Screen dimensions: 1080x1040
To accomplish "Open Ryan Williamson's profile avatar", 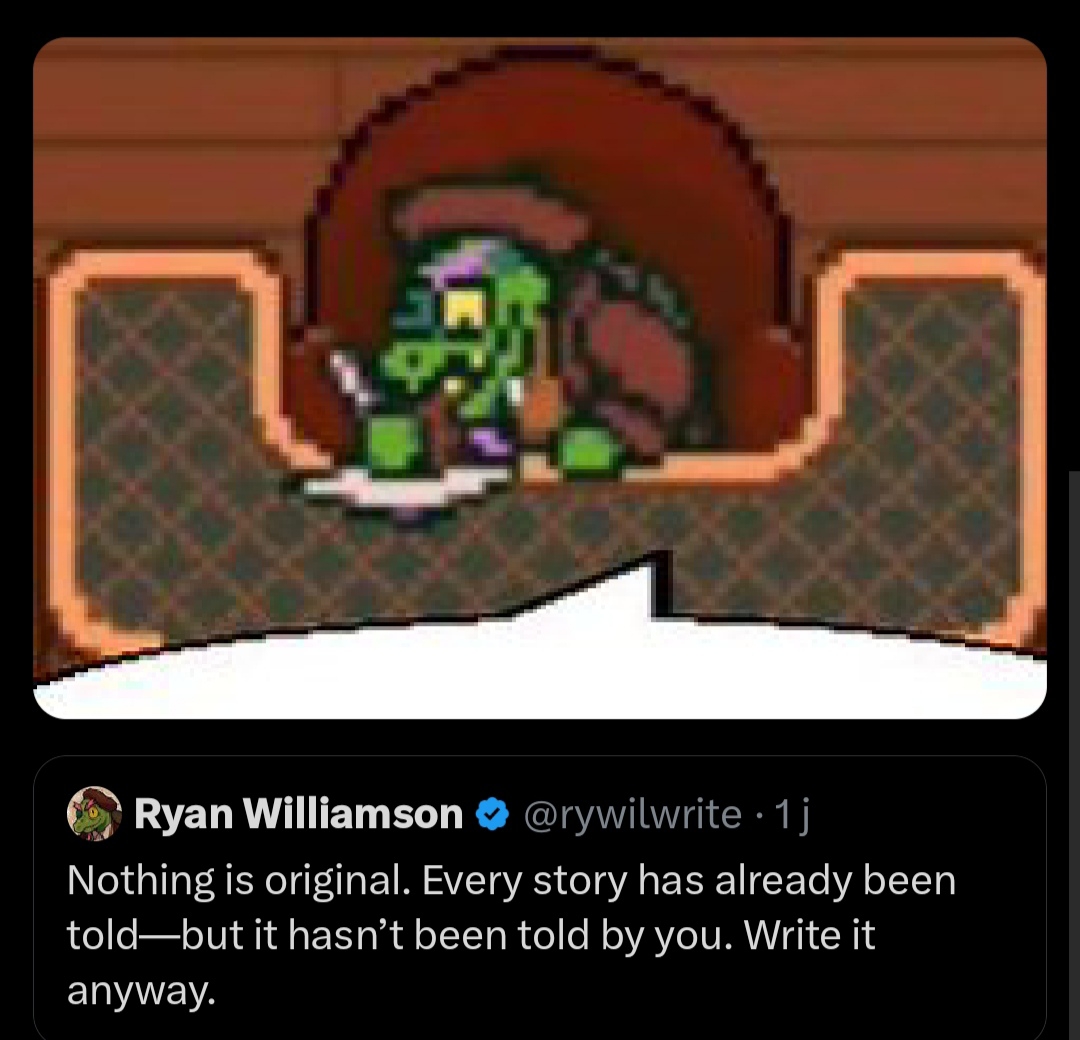I will coord(94,813).
